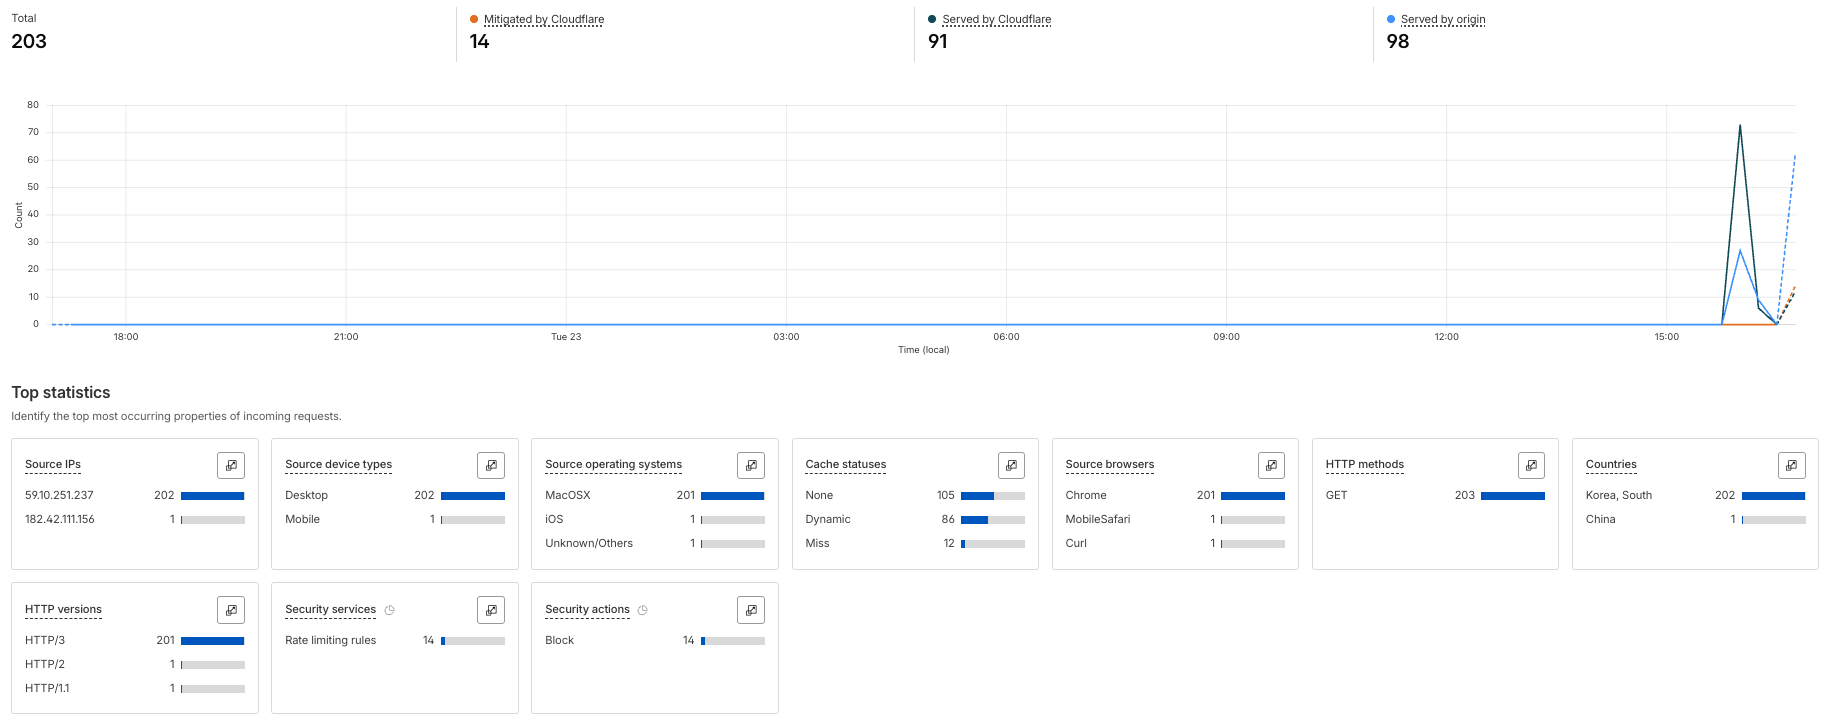Click the traffic spike on the chart
The height and width of the screenshot is (721, 1833).
pyautogui.click(x=1740, y=126)
